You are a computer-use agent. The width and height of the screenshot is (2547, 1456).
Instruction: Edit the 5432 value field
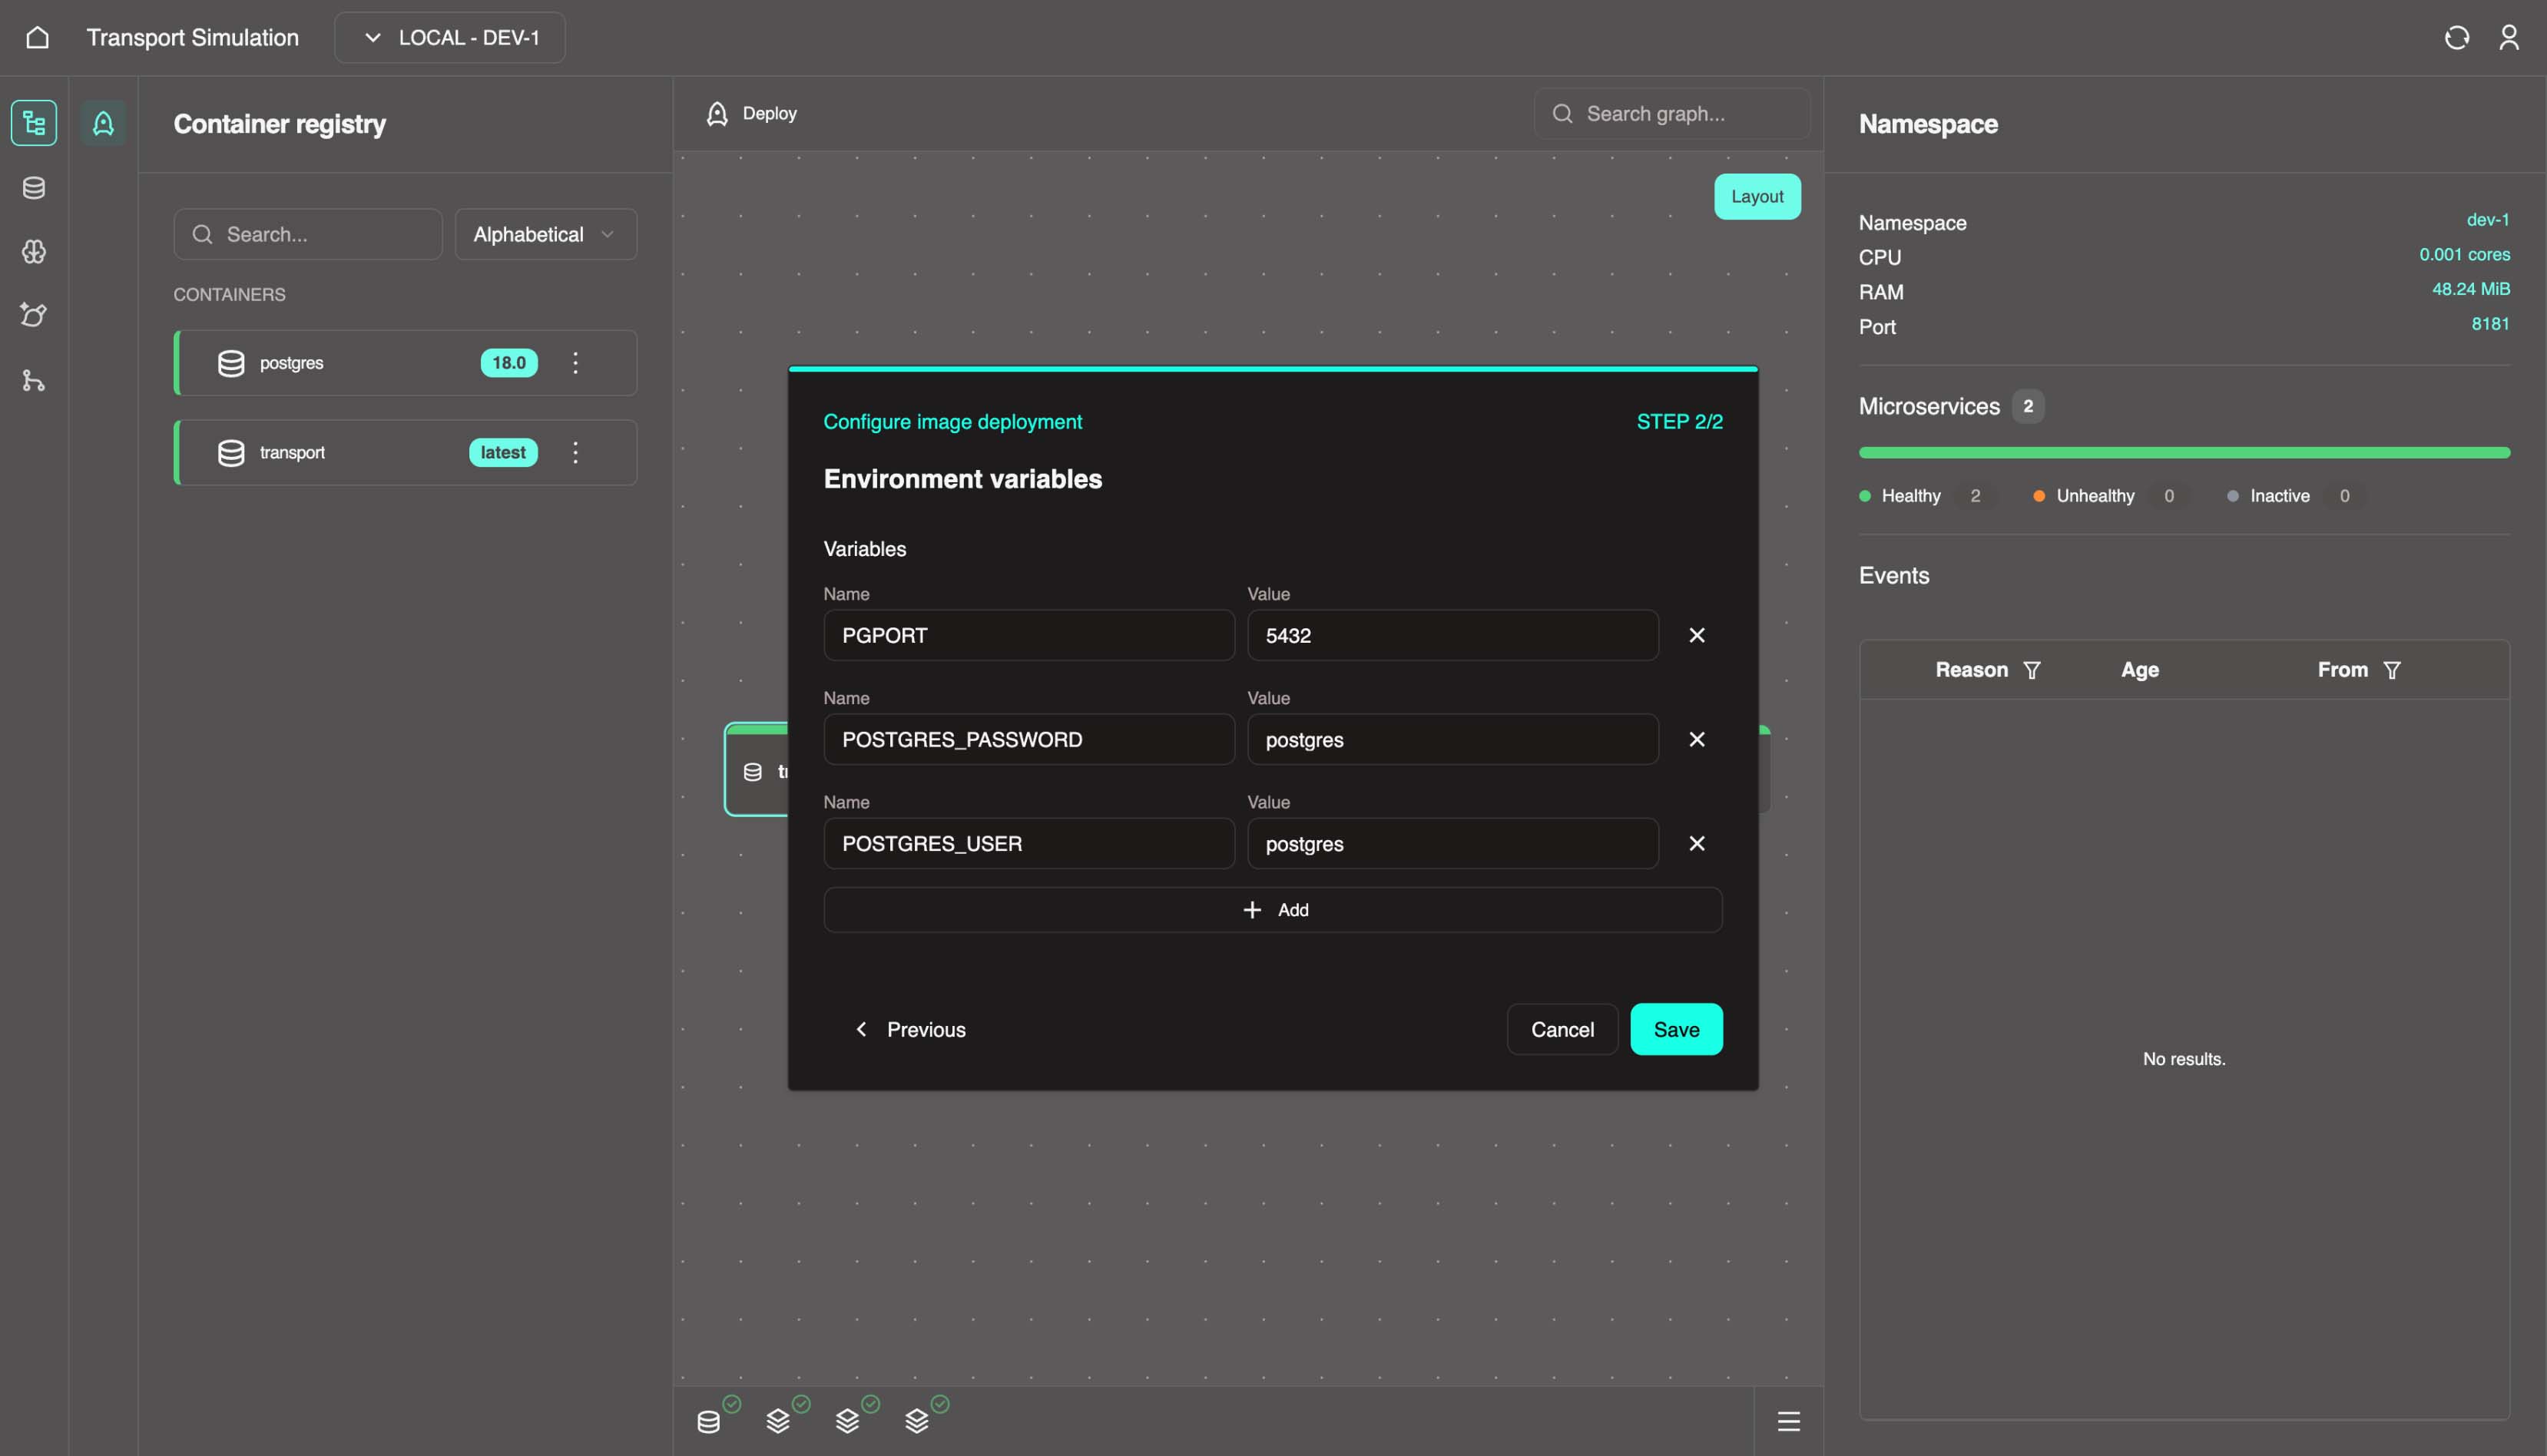[1453, 635]
